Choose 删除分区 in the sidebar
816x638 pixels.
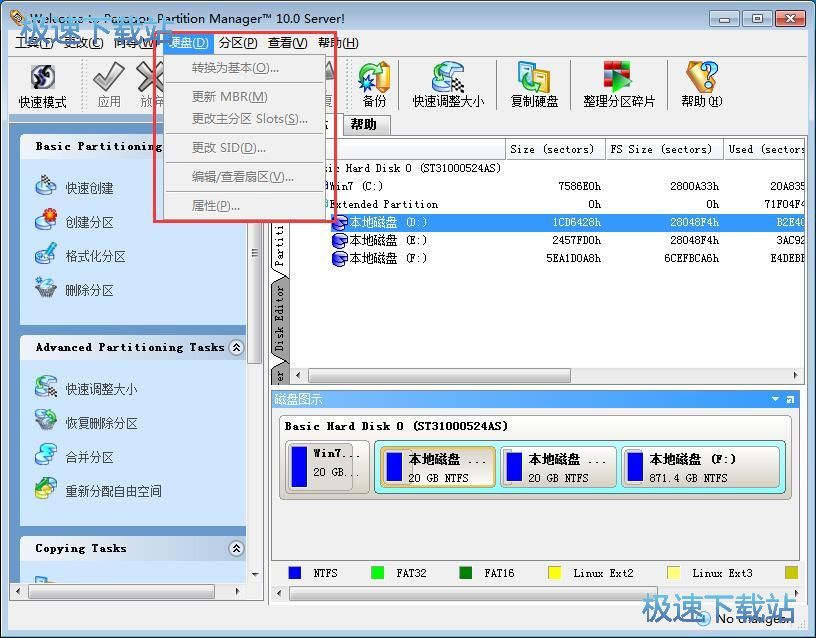pyautogui.click(x=89, y=290)
